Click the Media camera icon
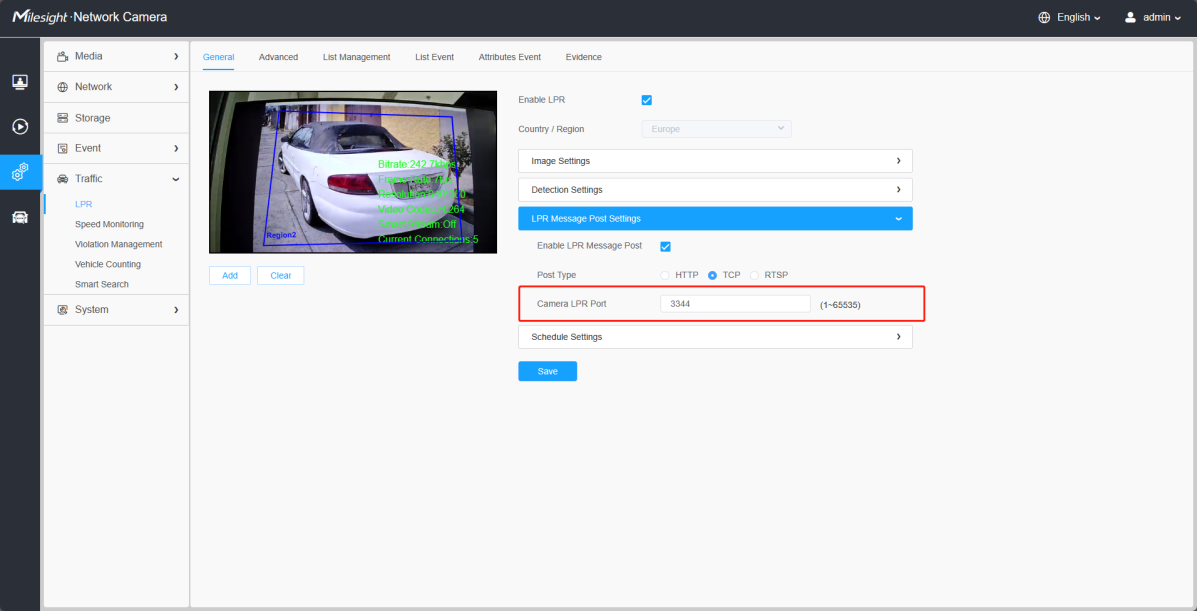 [x=63, y=57]
